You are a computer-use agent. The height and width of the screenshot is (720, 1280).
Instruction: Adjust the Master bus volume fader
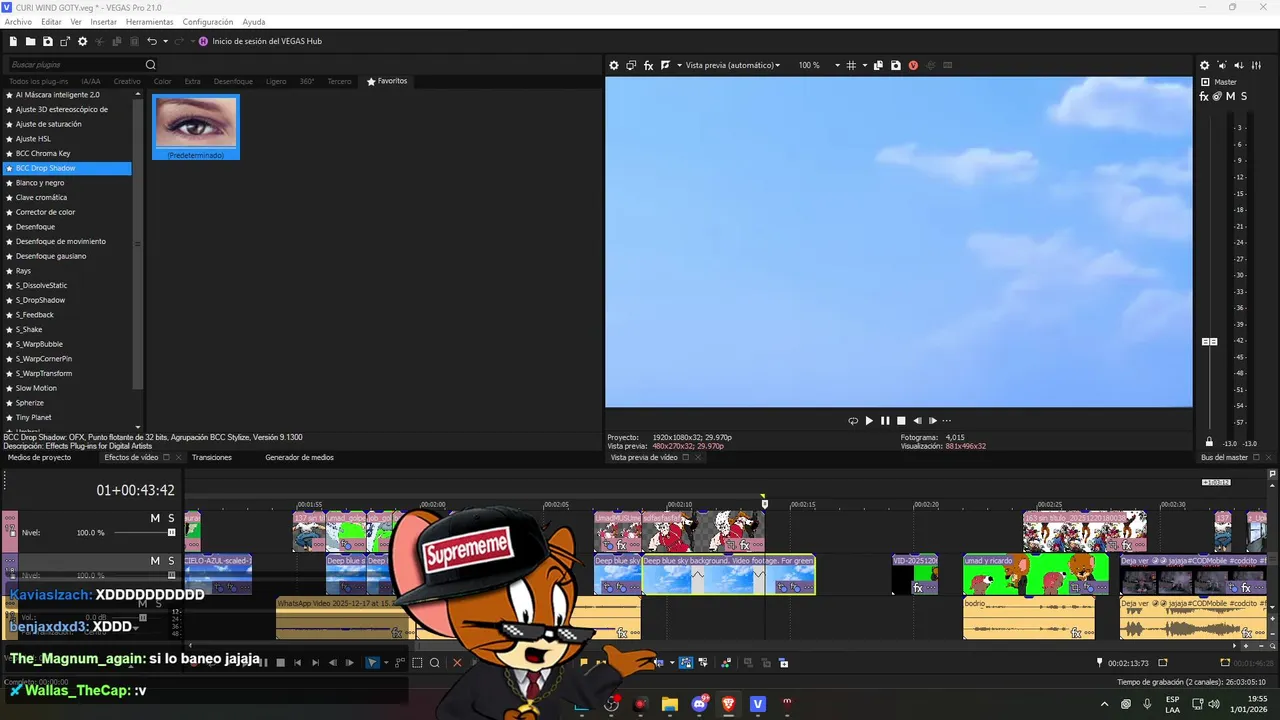1209,342
